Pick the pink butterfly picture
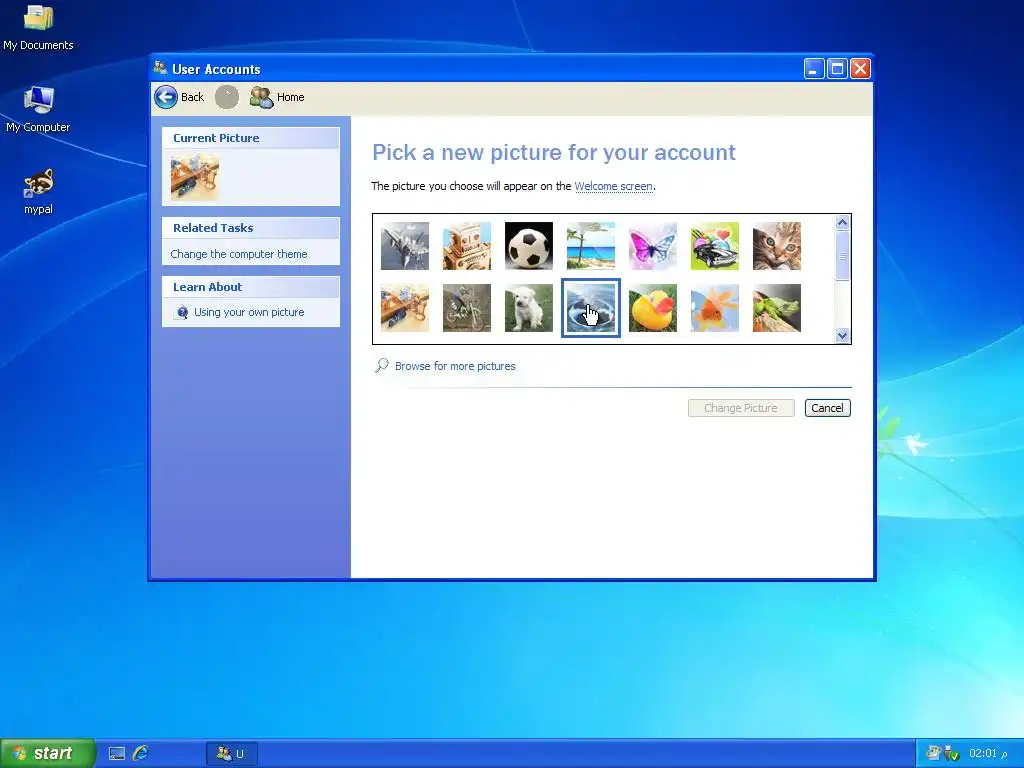The height and width of the screenshot is (768, 1024). pos(653,246)
